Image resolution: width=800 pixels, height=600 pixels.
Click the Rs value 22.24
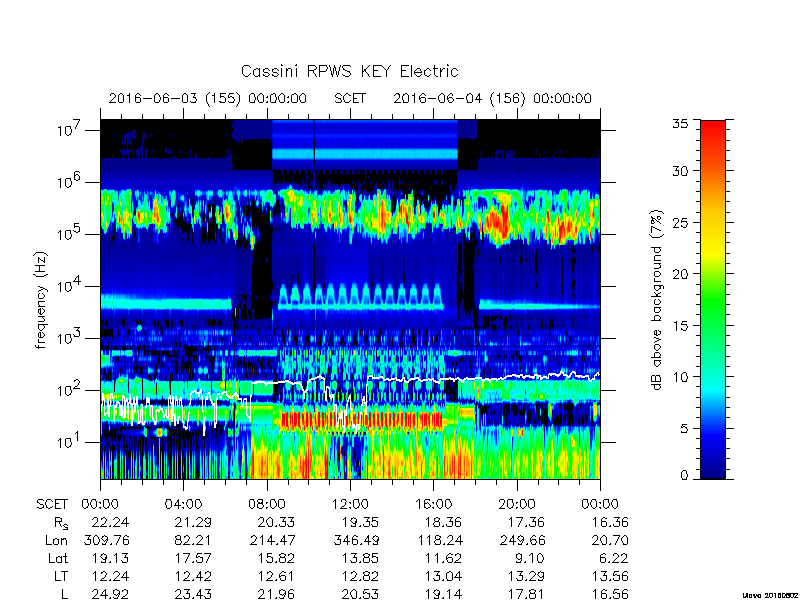tap(110, 522)
